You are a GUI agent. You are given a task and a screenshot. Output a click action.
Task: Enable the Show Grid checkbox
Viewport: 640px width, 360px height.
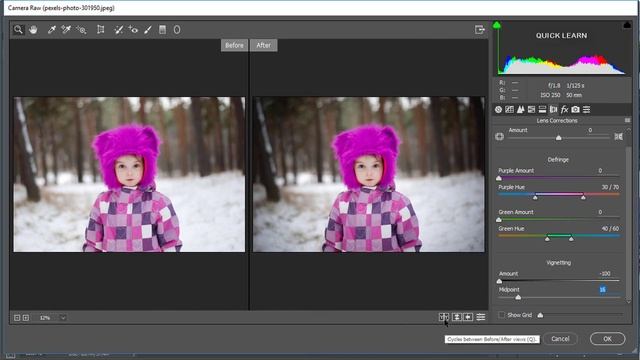502,315
